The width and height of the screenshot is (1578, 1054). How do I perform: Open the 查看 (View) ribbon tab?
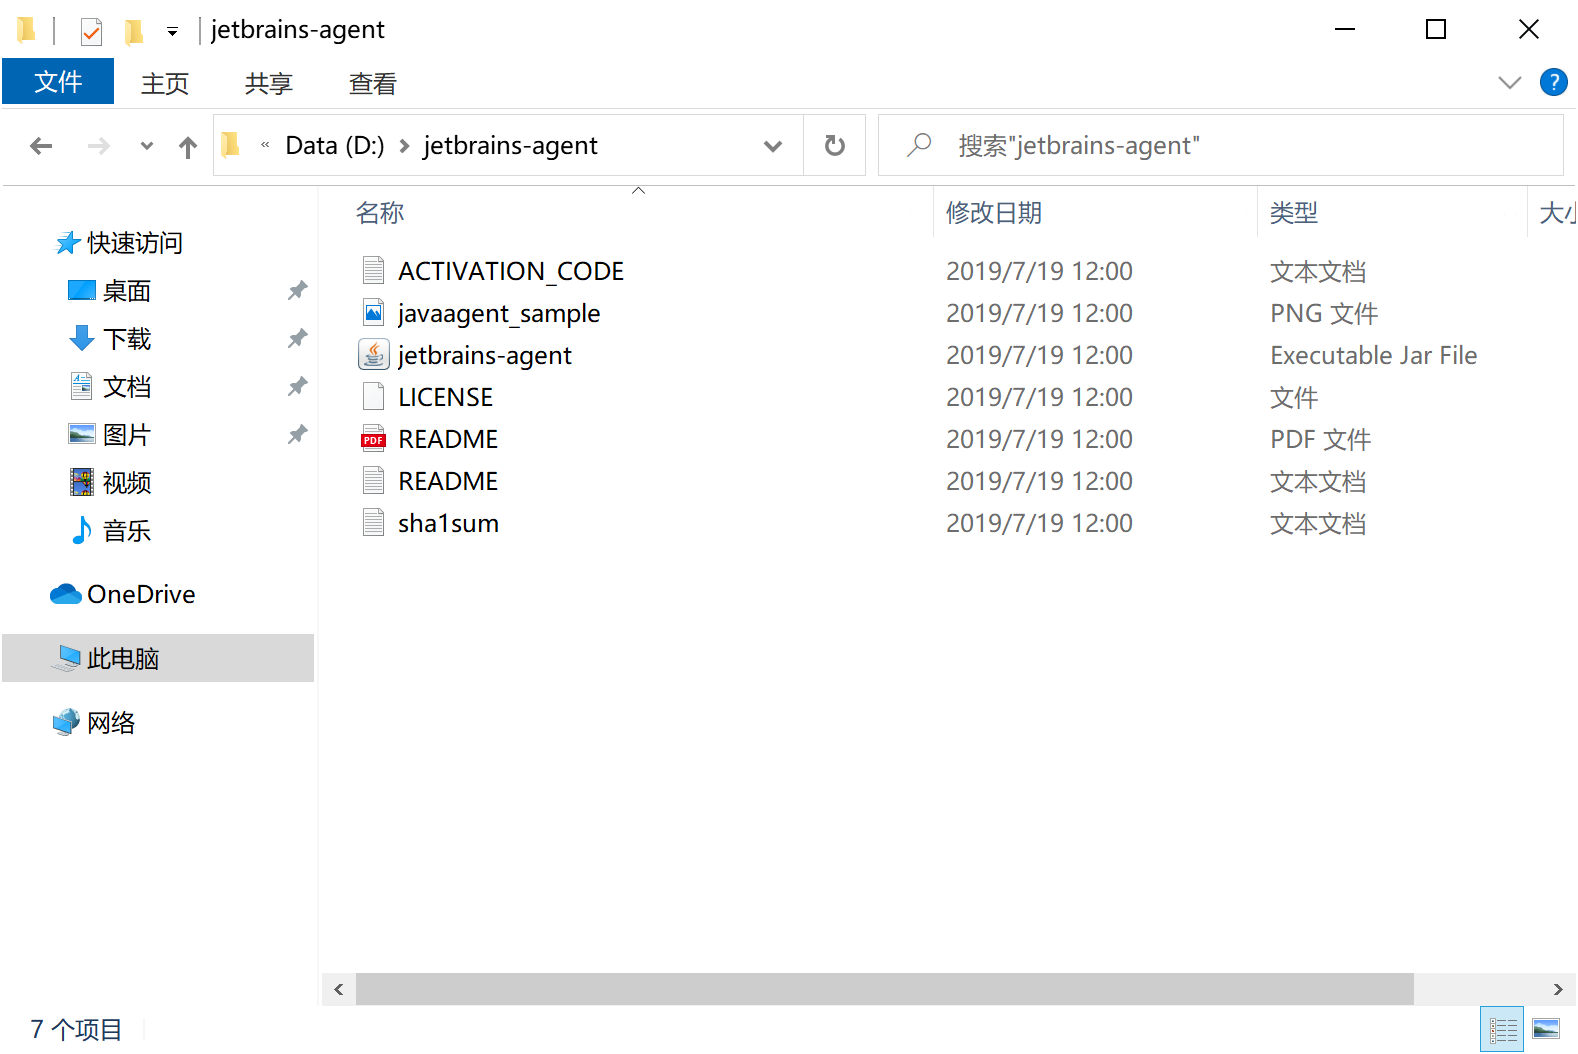(373, 83)
